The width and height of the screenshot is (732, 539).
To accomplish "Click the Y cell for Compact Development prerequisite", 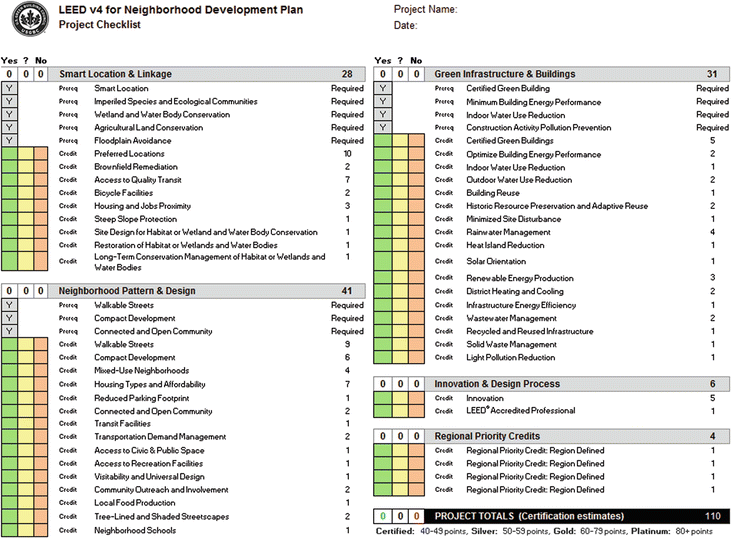I will tap(9, 318).
